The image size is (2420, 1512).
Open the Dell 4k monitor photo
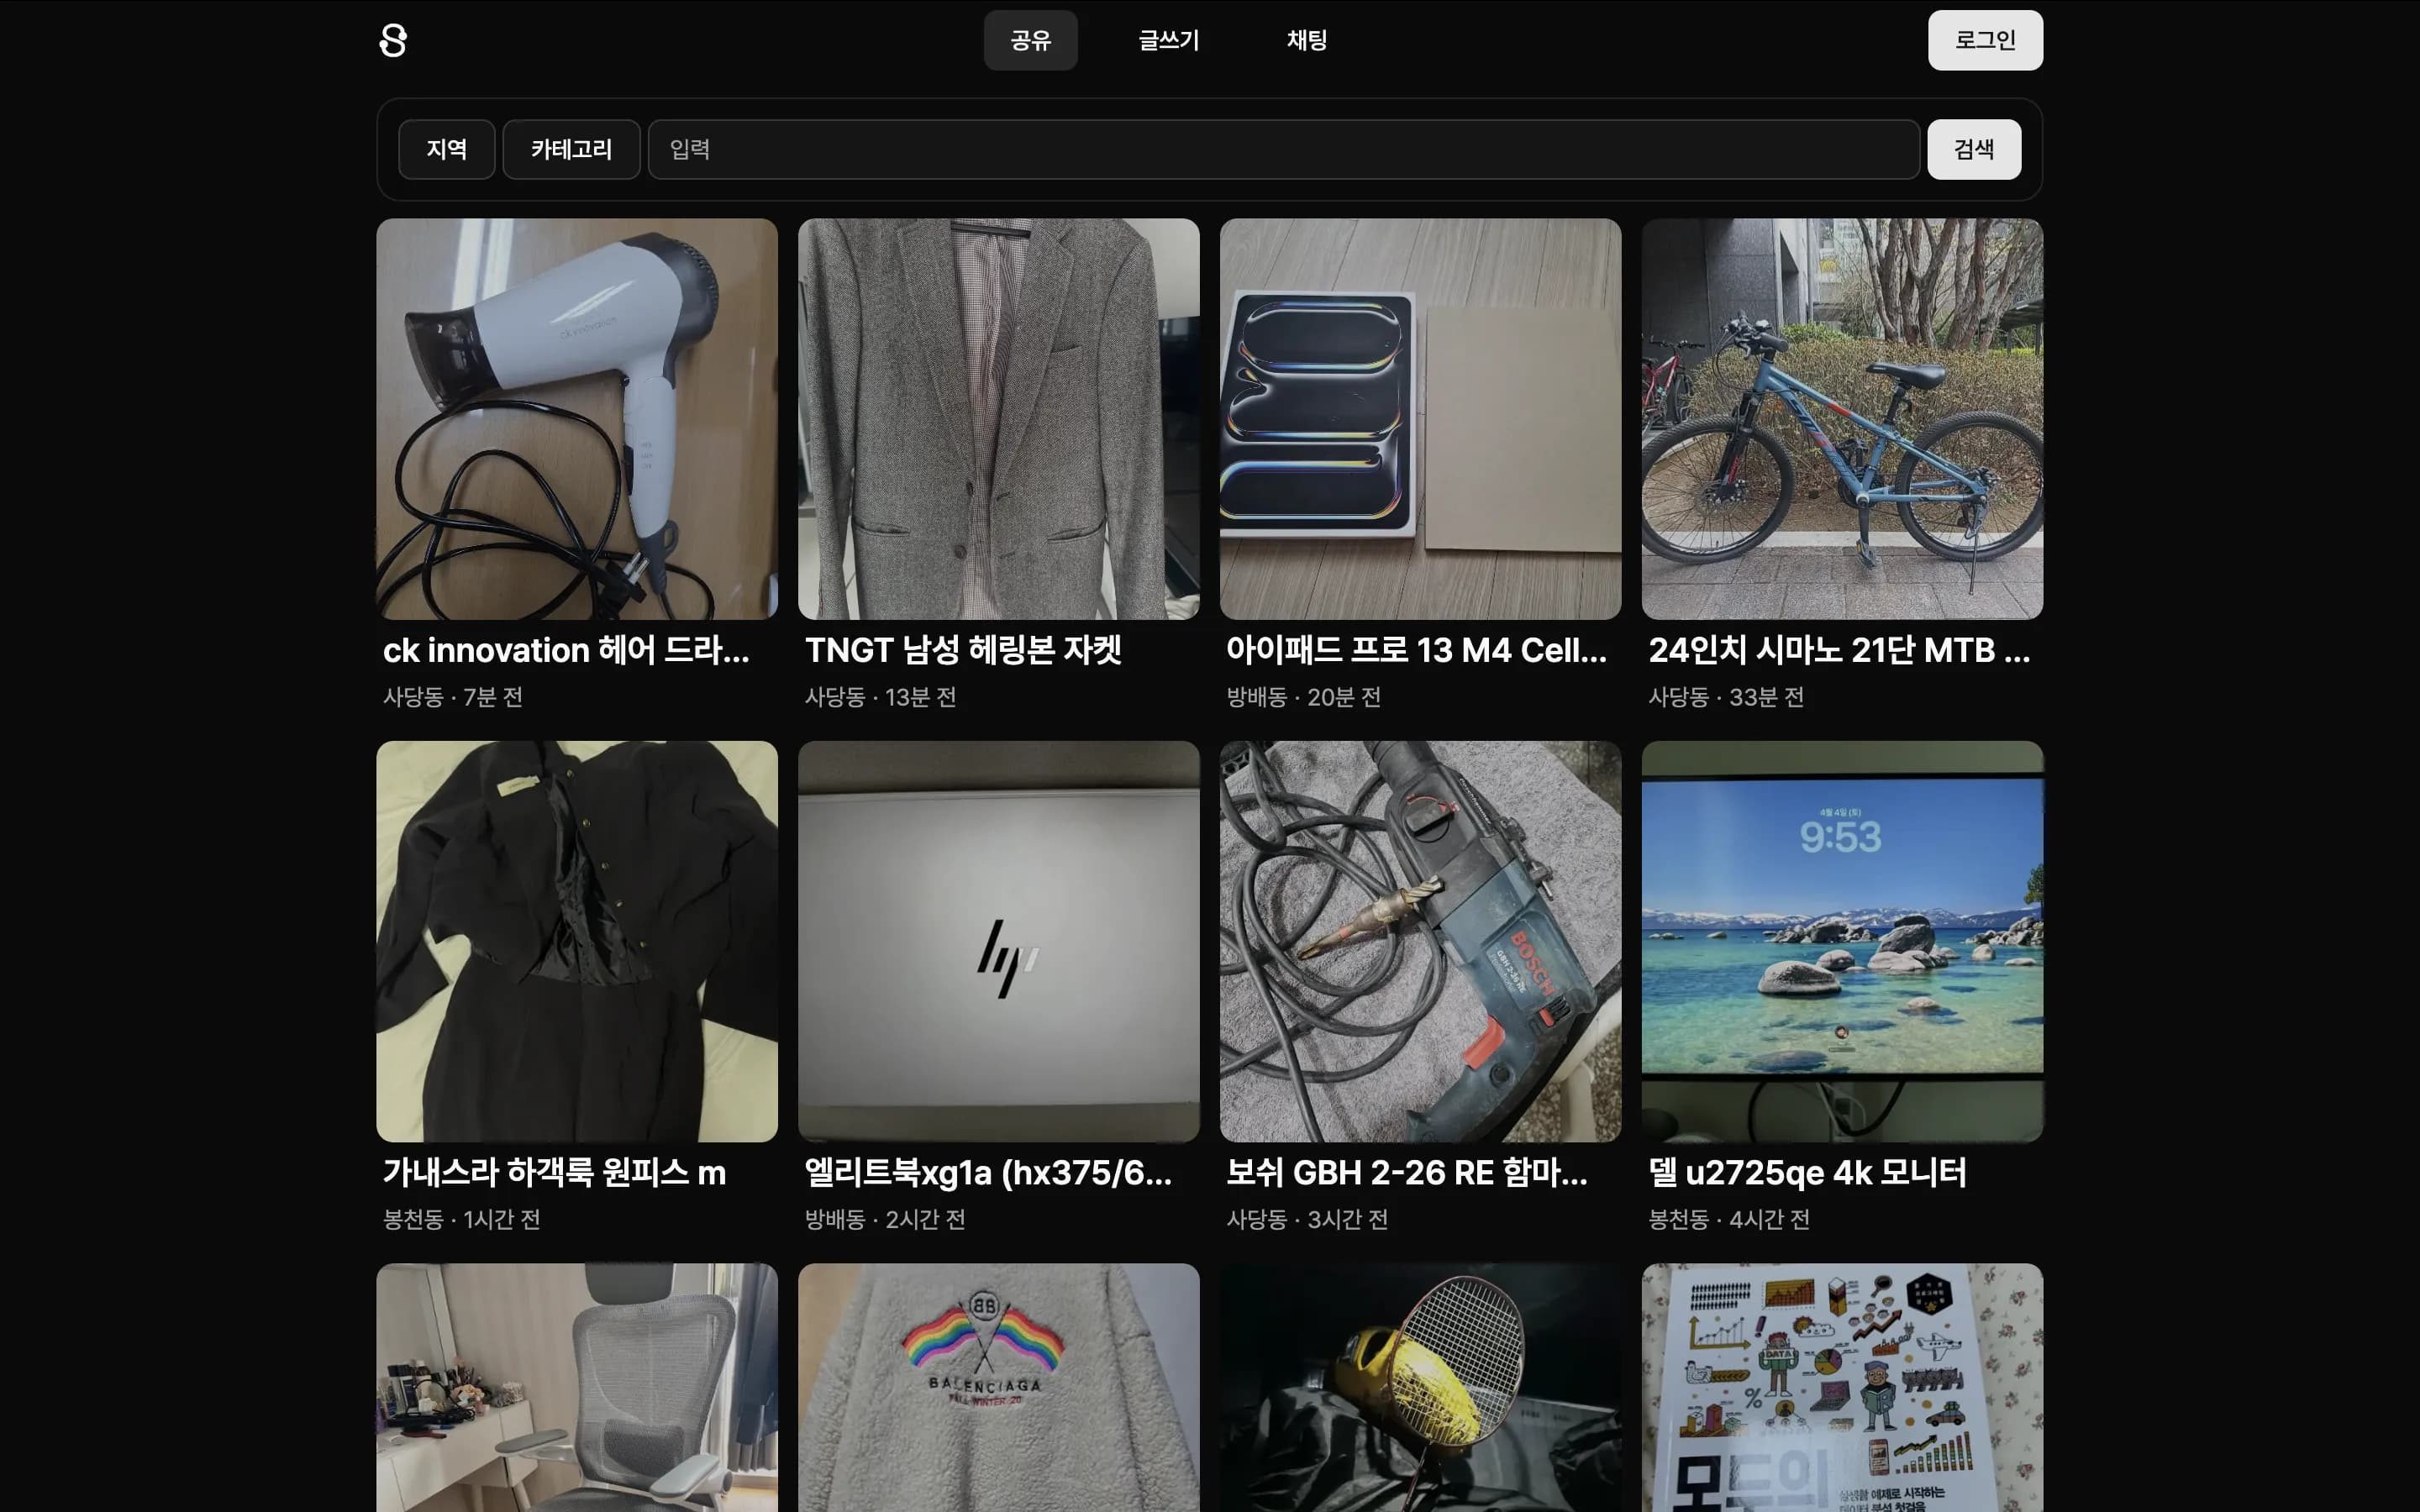pos(1842,941)
